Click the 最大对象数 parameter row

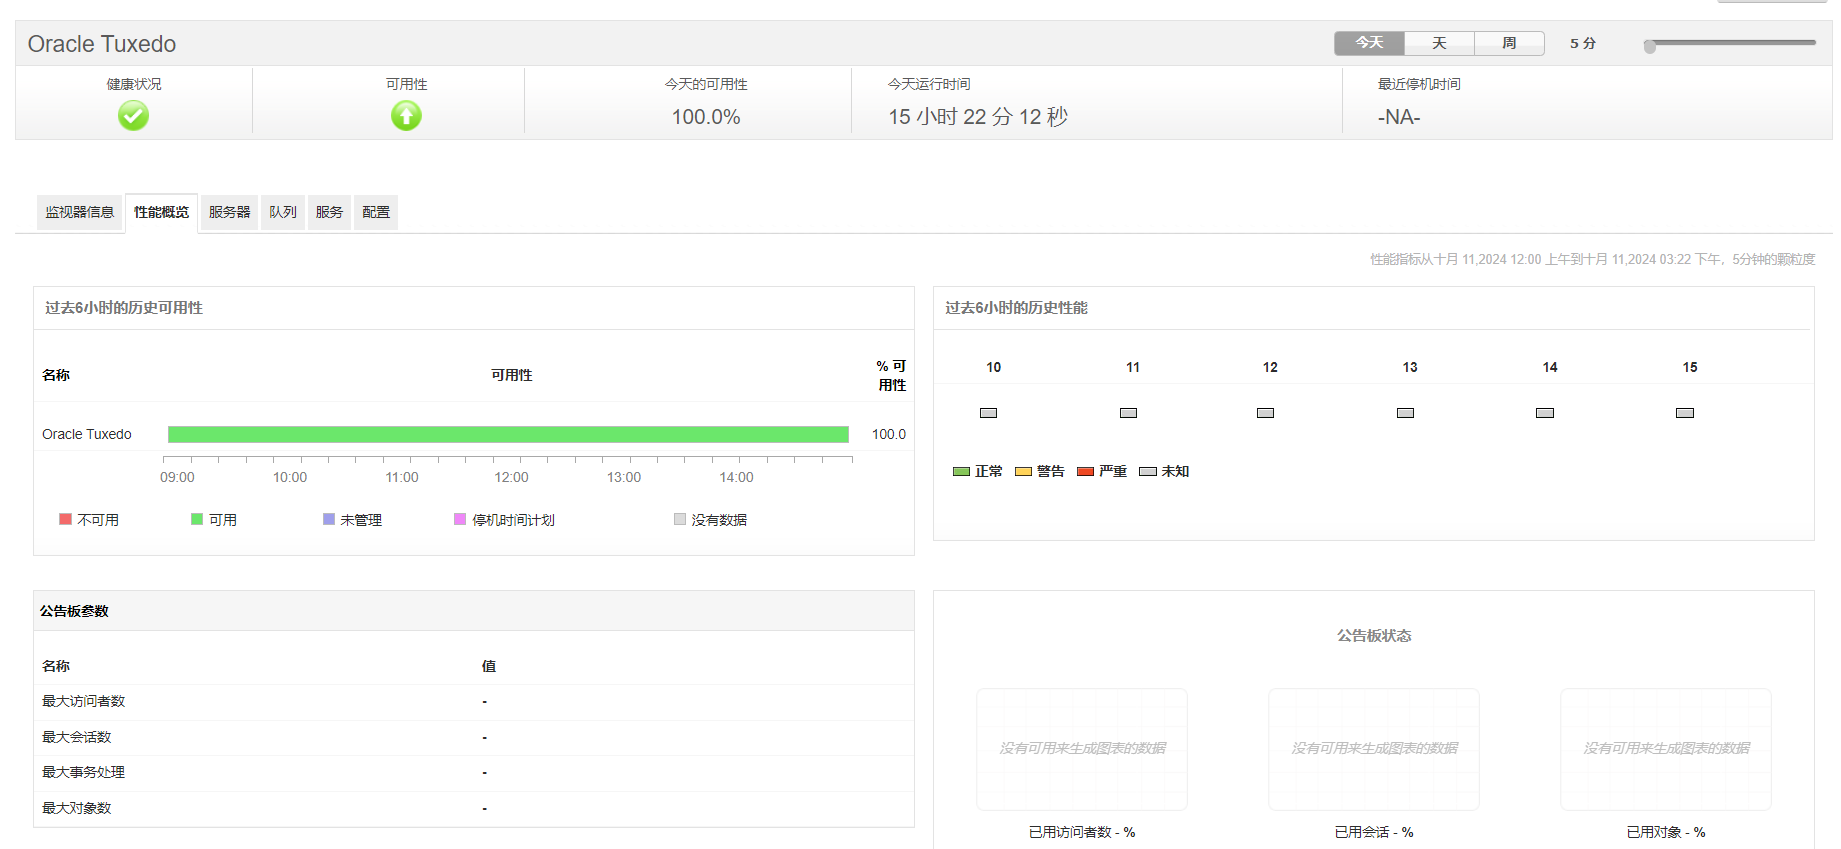[x=474, y=809]
